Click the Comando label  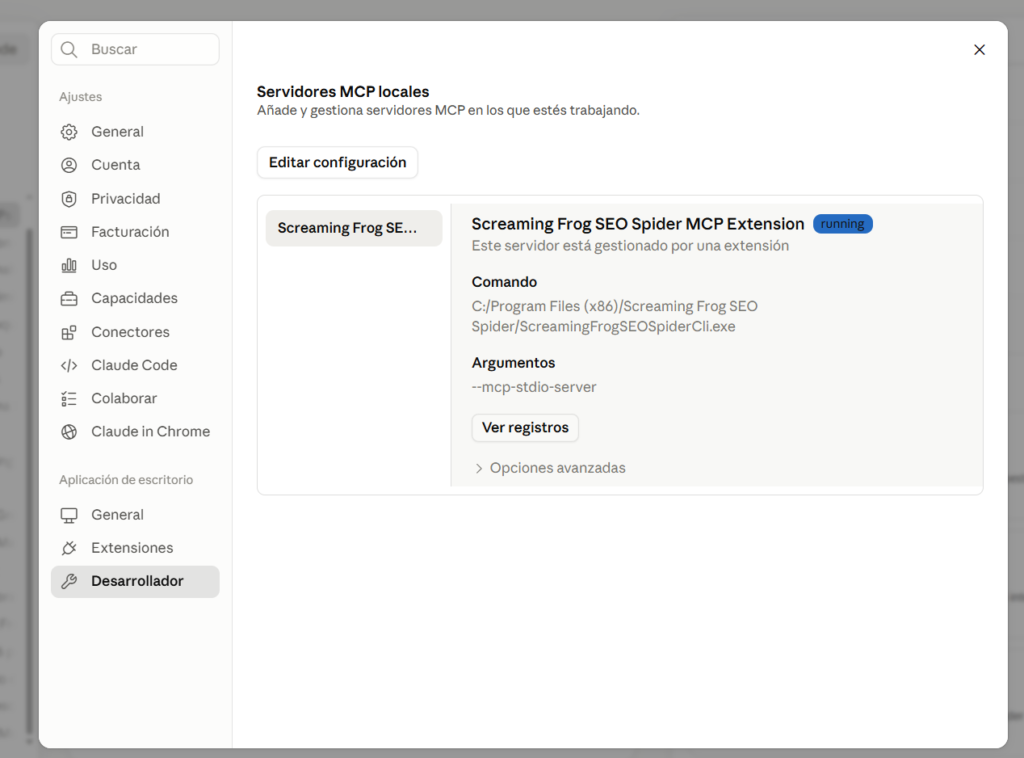point(504,282)
